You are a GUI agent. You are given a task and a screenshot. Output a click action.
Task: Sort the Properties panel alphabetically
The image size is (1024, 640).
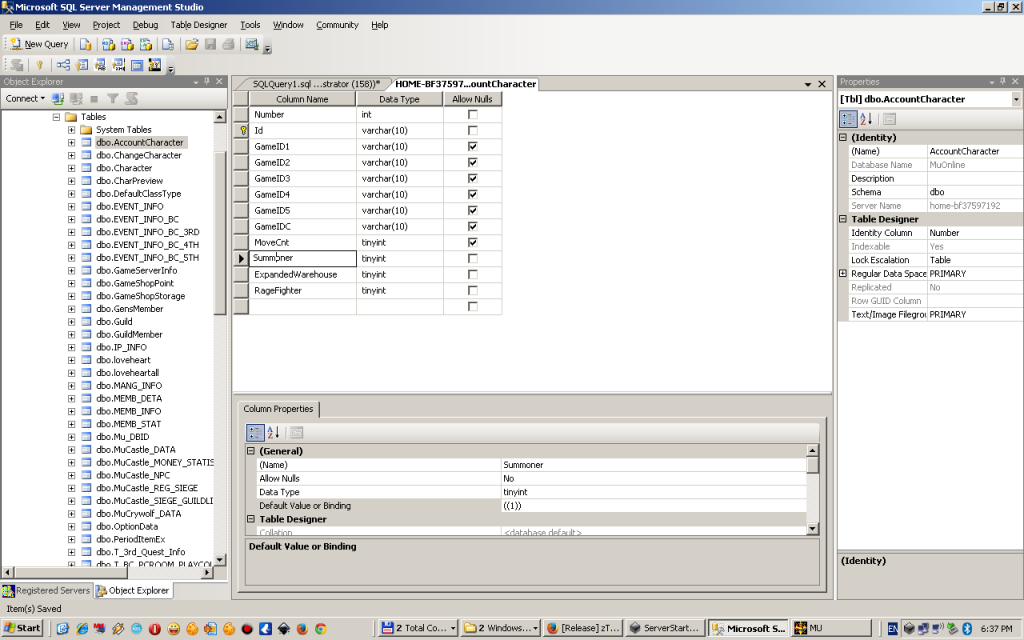pos(866,119)
